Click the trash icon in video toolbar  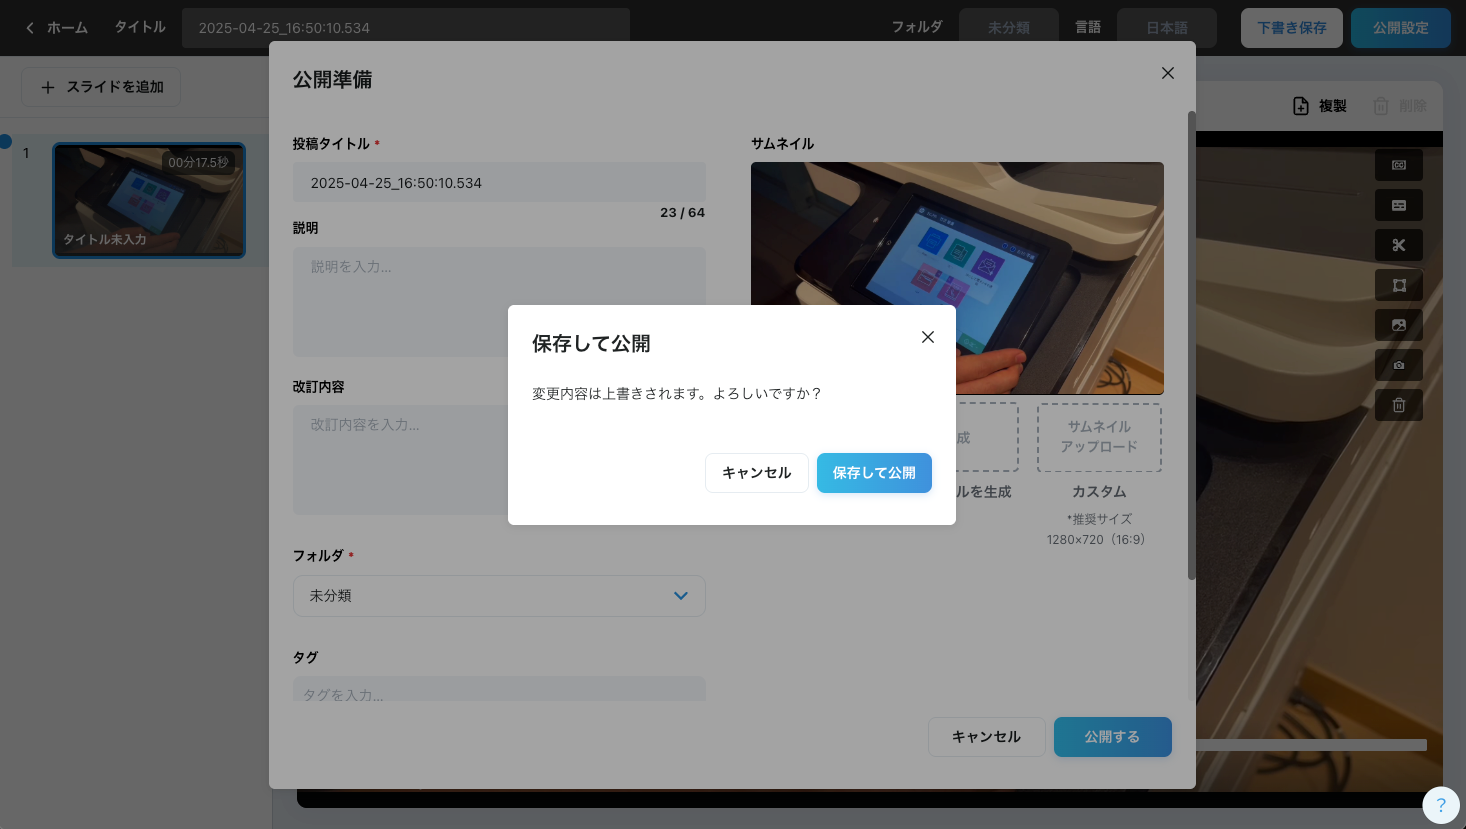(x=1399, y=405)
